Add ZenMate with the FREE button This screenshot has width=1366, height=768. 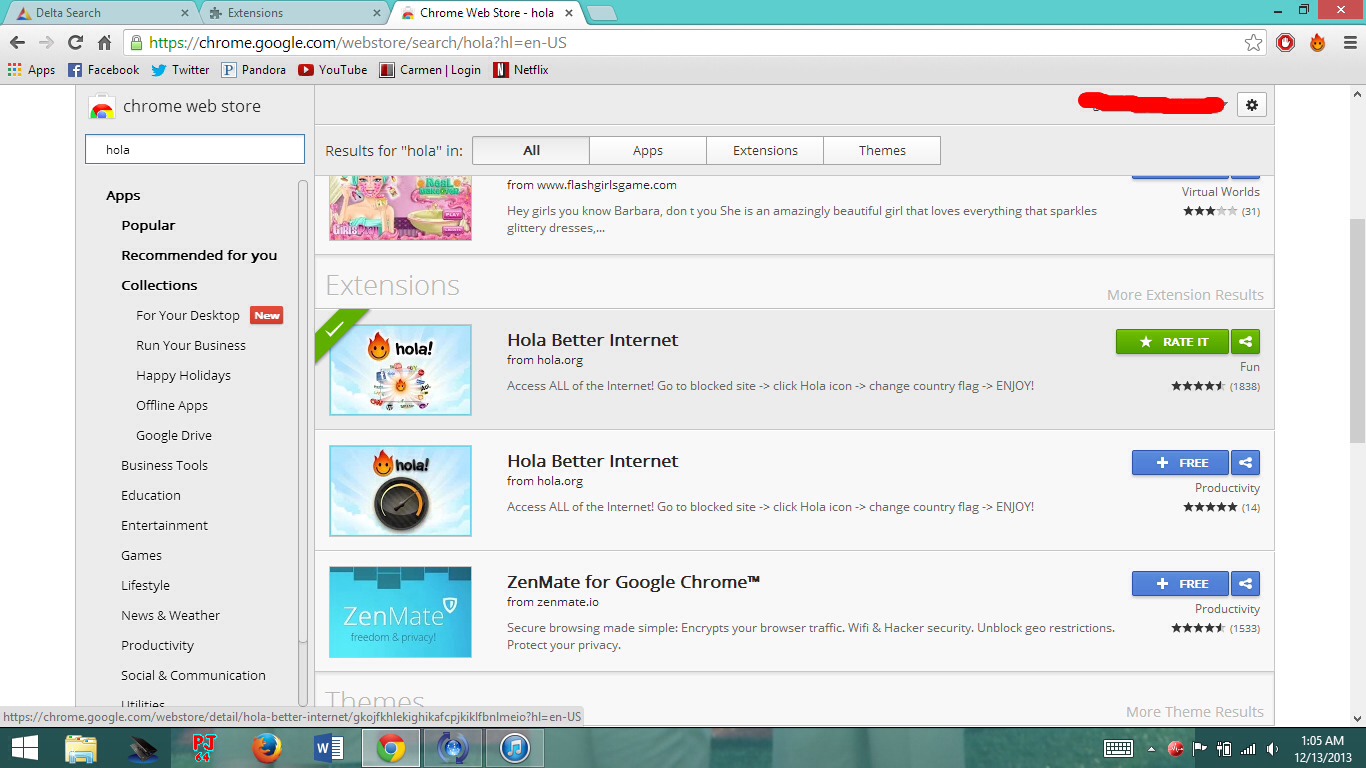tap(1180, 583)
